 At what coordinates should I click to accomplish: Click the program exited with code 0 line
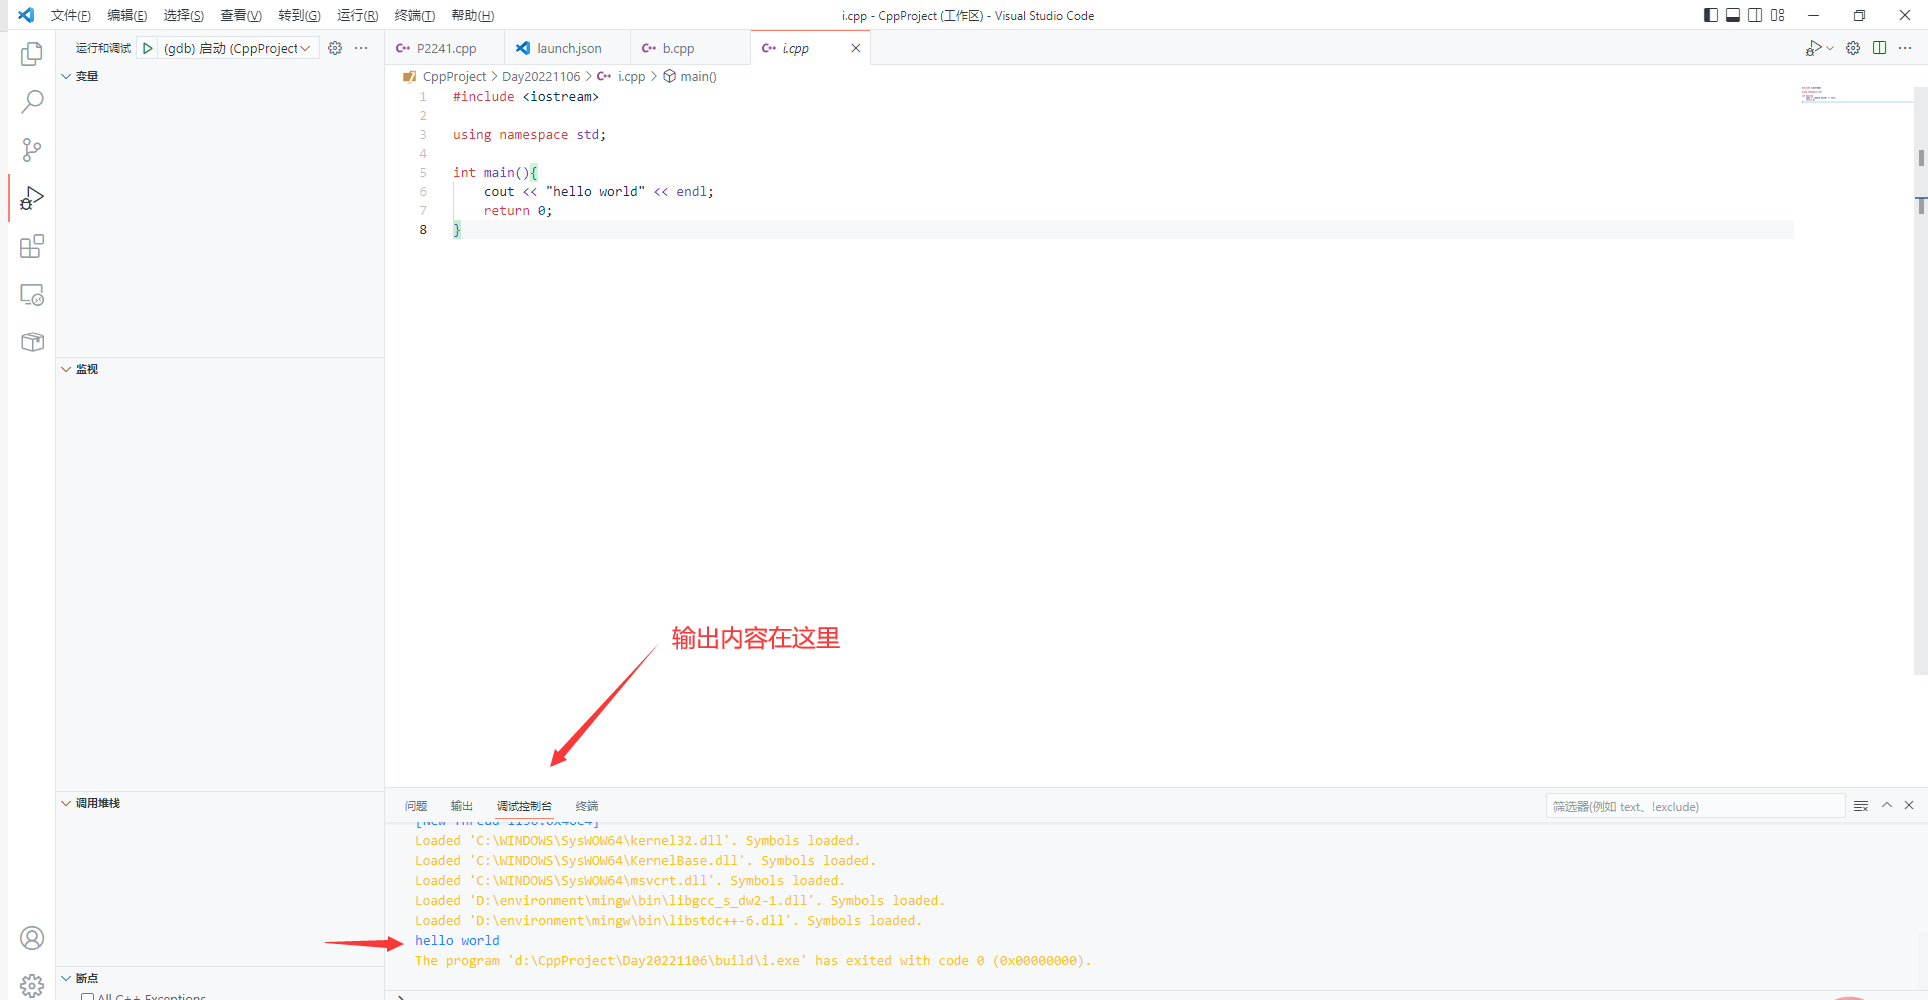coord(753,960)
